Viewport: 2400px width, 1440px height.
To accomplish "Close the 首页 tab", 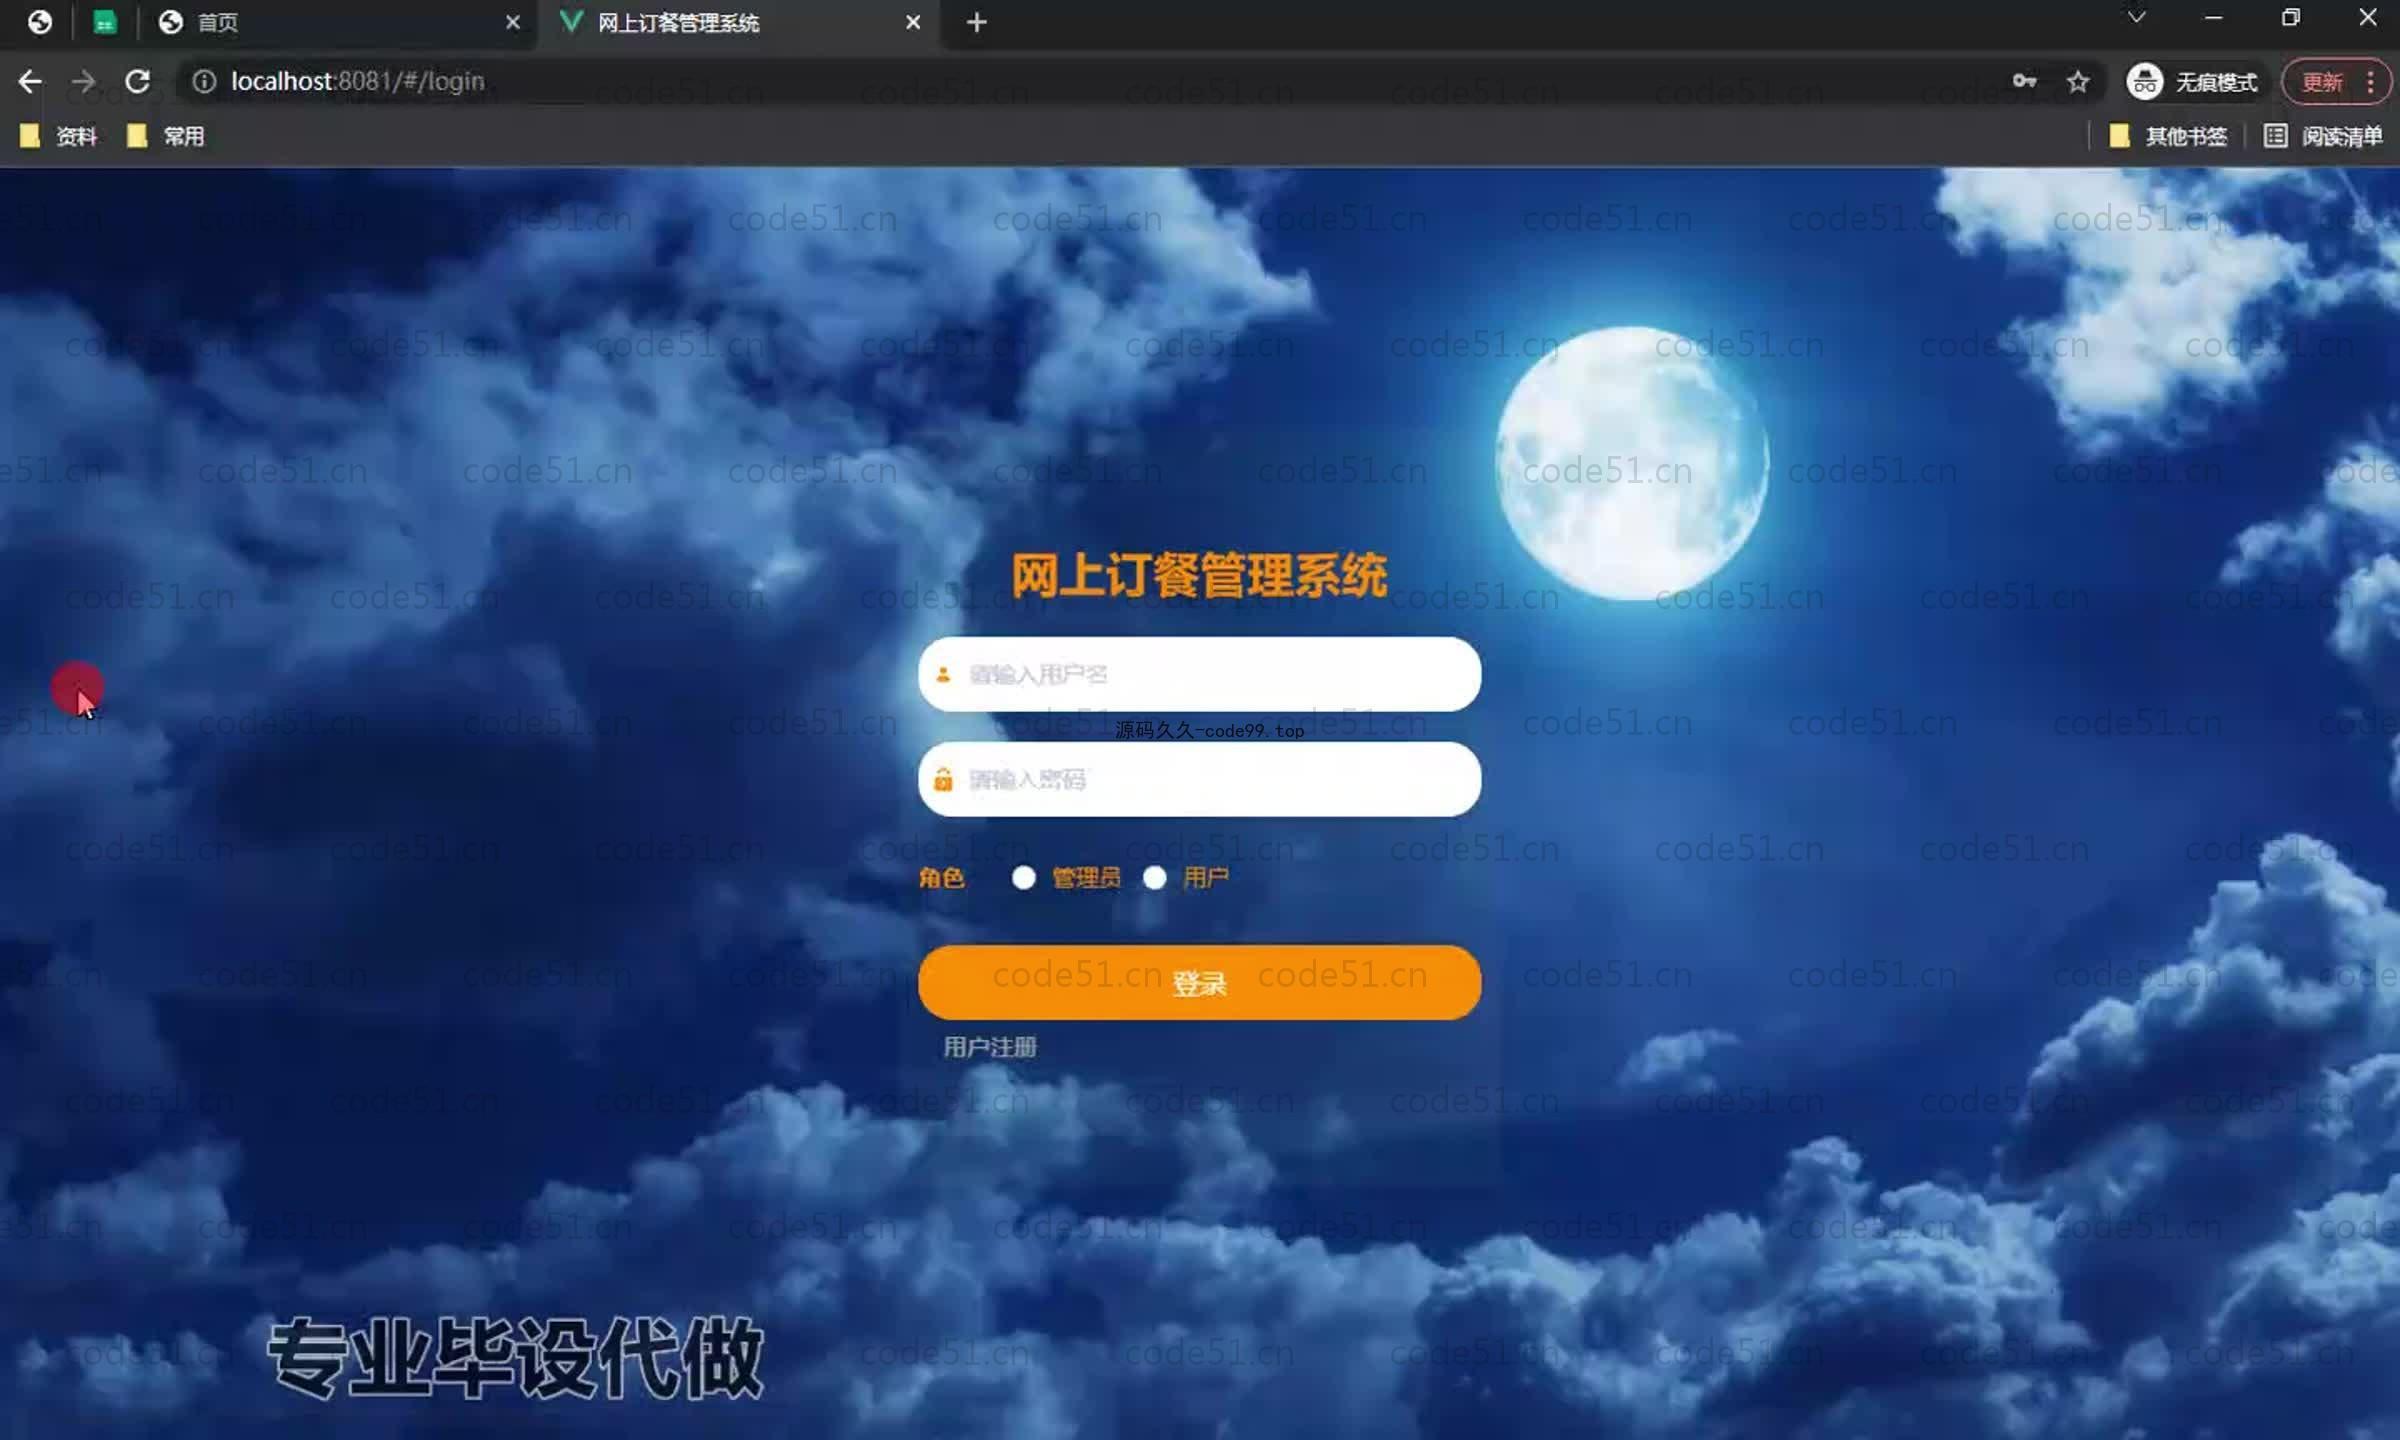I will (513, 22).
